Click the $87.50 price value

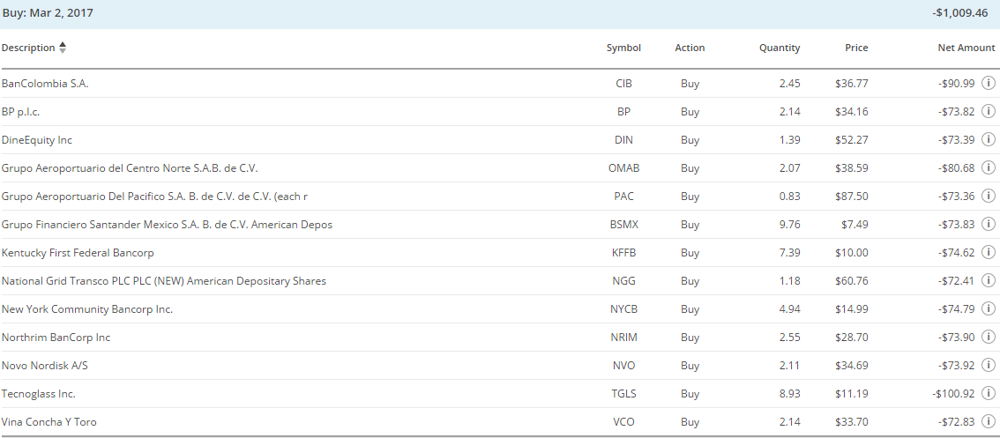(851, 196)
